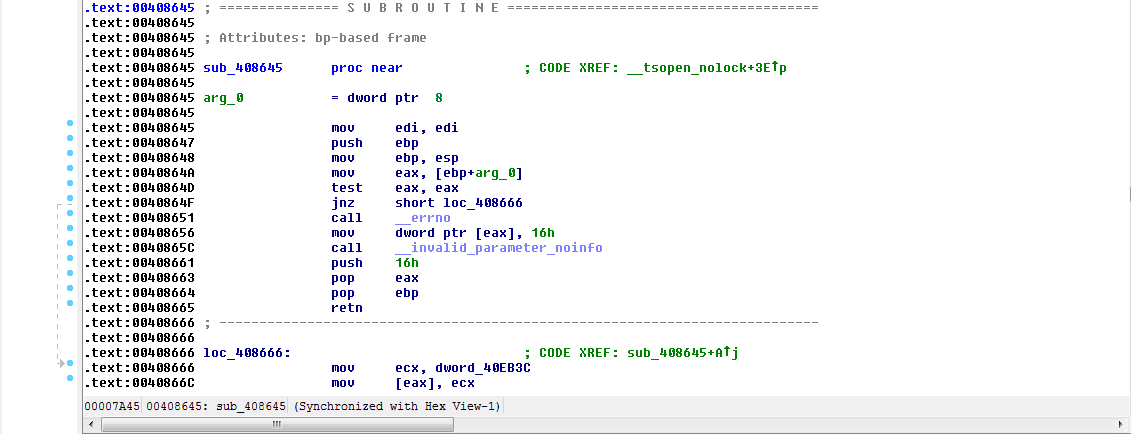Click the test mnemonic at 0040864D
The width and height of the screenshot is (1131, 434).
tap(347, 188)
